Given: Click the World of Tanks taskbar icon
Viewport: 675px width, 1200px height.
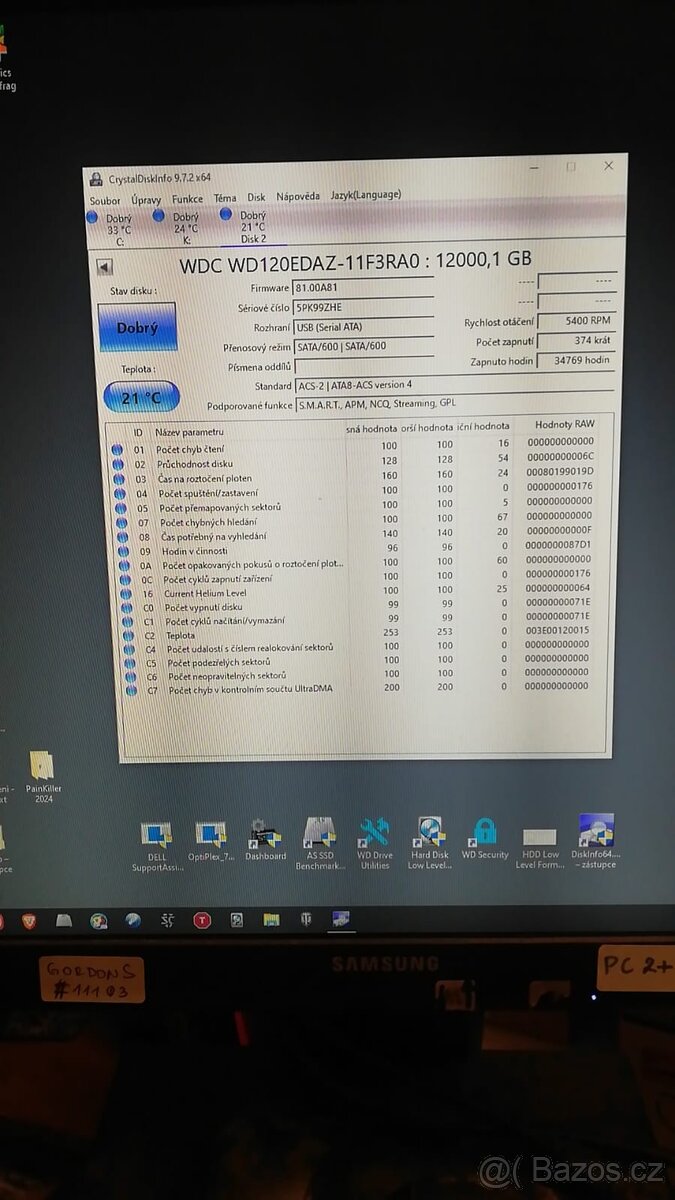Looking at the screenshot, I should tap(306, 919).
